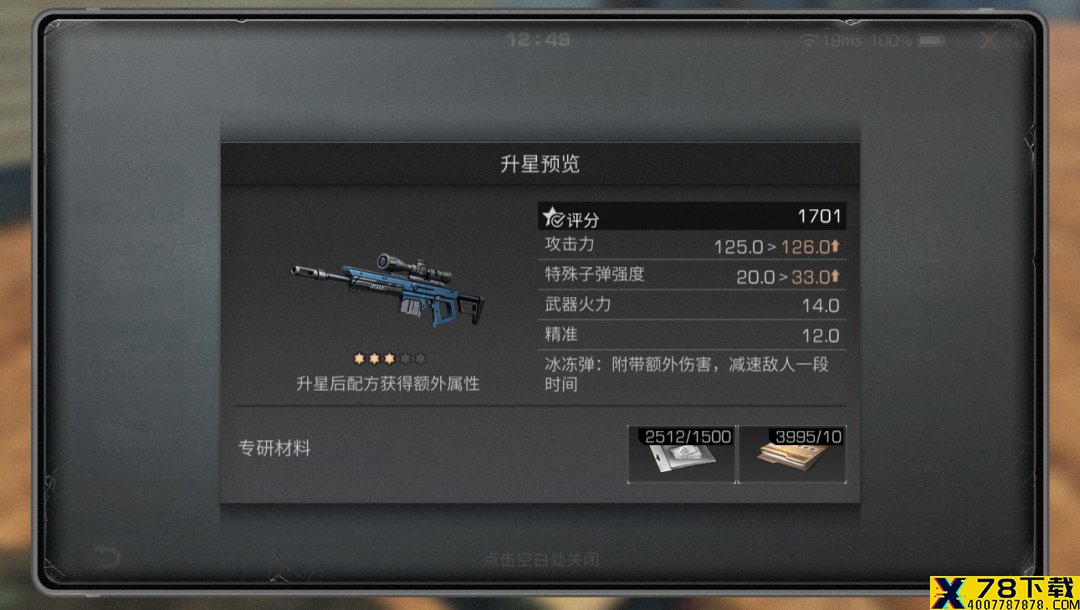Tap the 点击空白处关闭 hint text
Screen dimensions: 1080x610
click(x=541, y=559)
